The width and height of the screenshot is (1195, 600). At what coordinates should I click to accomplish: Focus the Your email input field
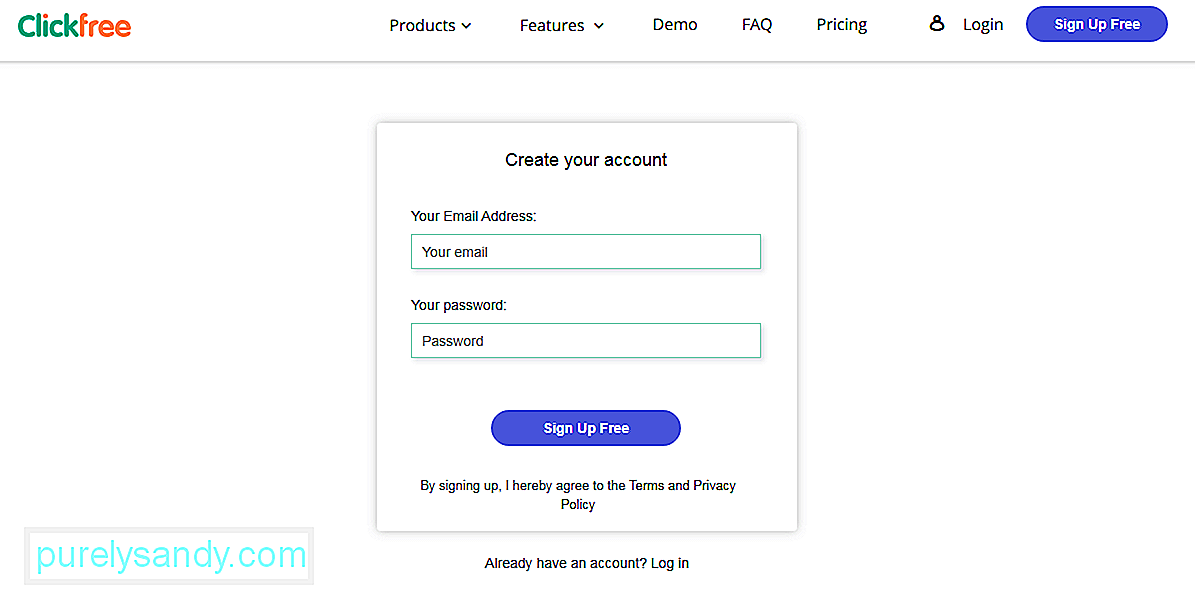click(585, 252)
